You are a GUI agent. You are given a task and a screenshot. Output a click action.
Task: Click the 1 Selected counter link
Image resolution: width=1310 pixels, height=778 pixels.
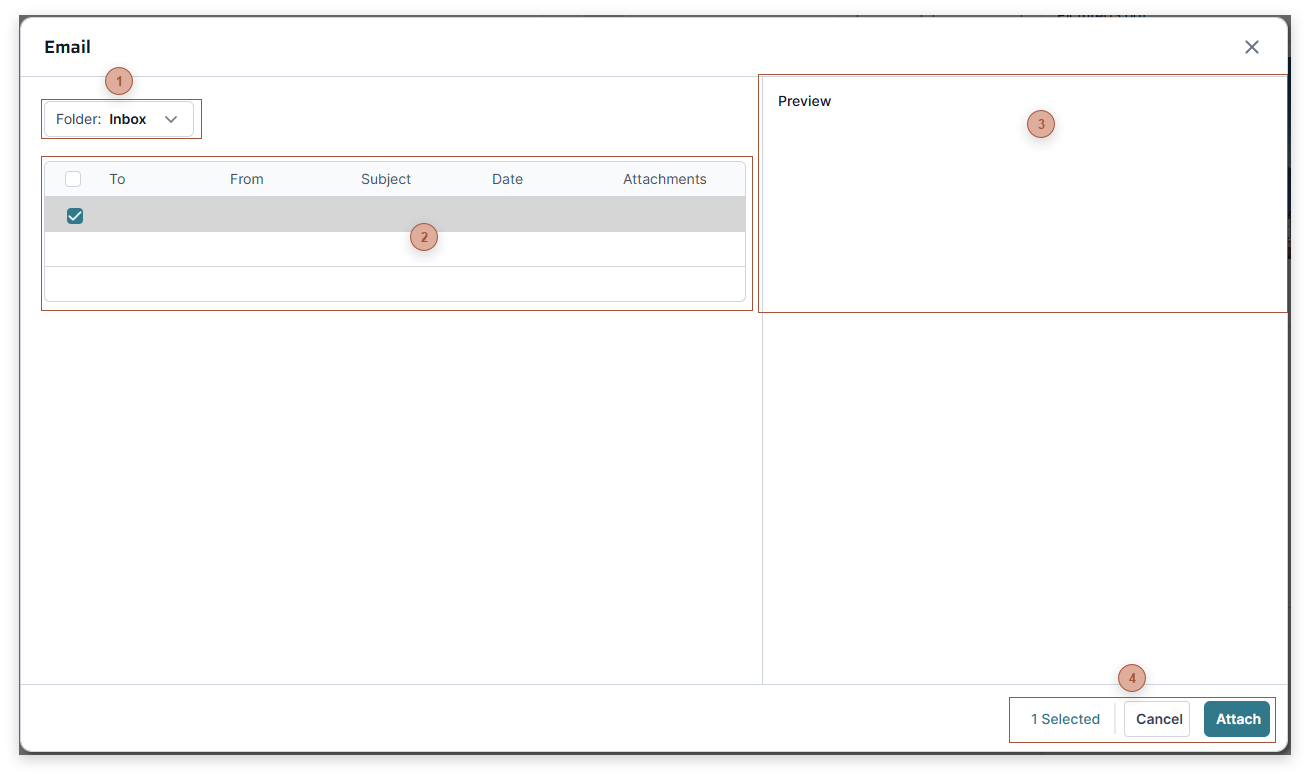[x=1065, y=719]
